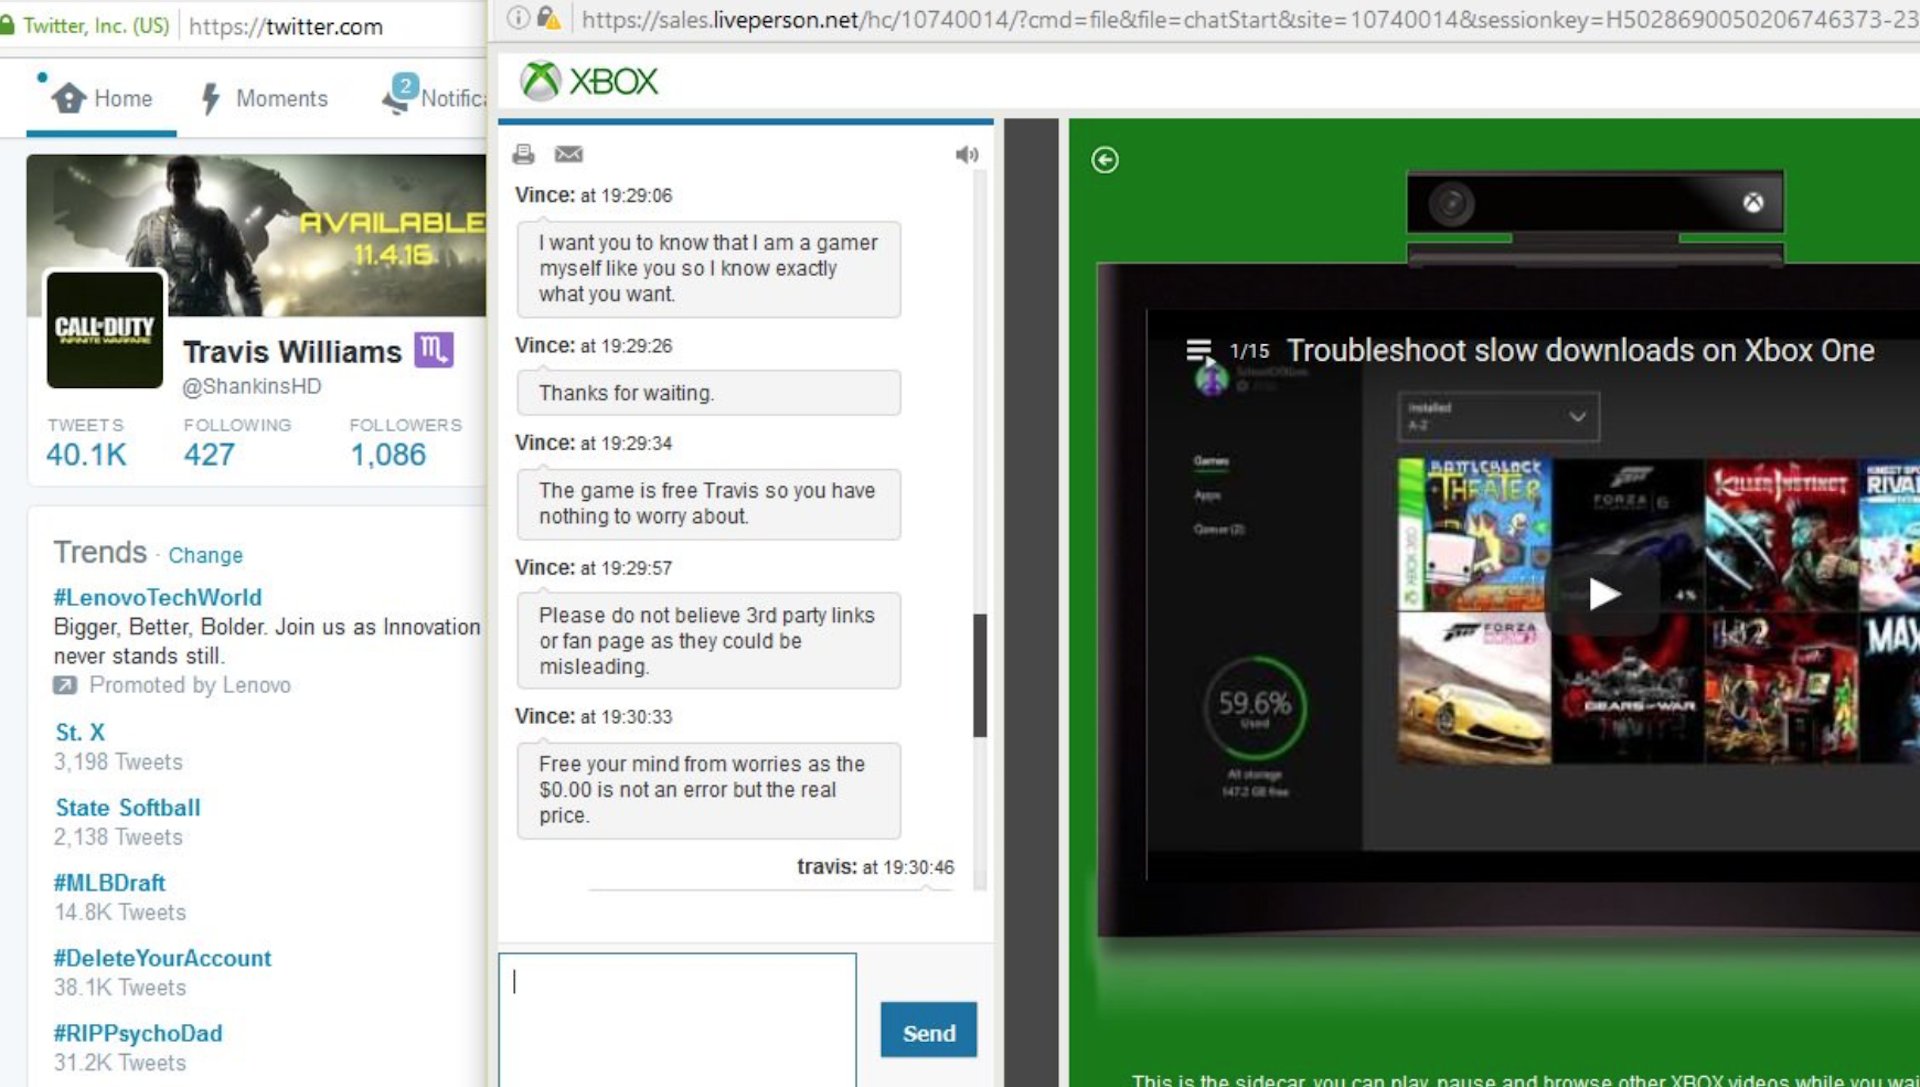Viewport: 1920px width, 1087px height.
Task: Open the Twitter Home tab
Action: pos(102,98)
